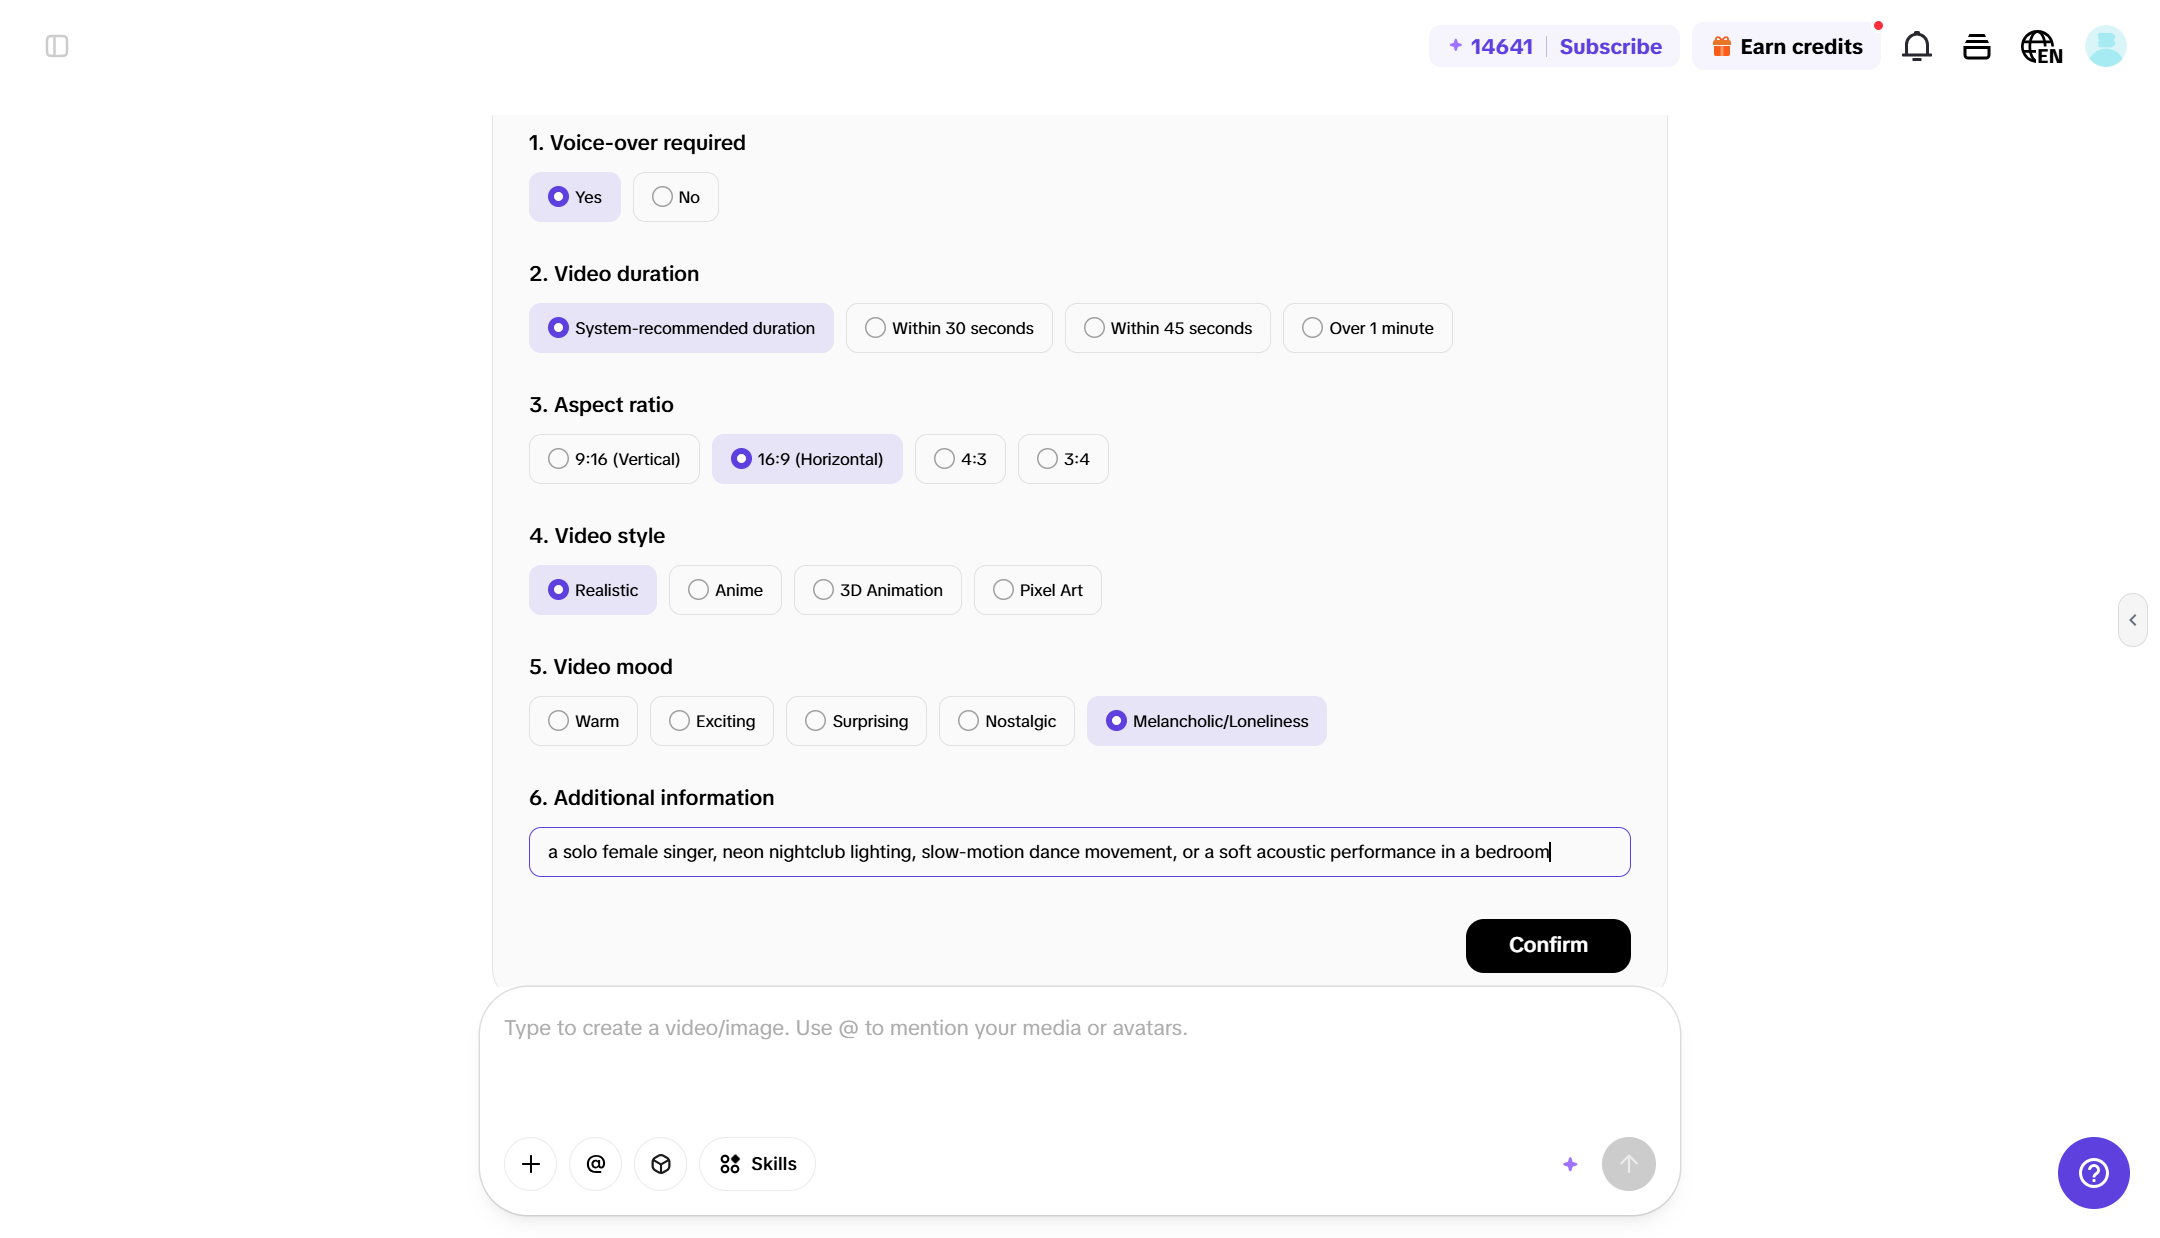The height and width of the screenshot is (1238, 2160).
Task: Click the Confirm button
Action: (1548, 945)
